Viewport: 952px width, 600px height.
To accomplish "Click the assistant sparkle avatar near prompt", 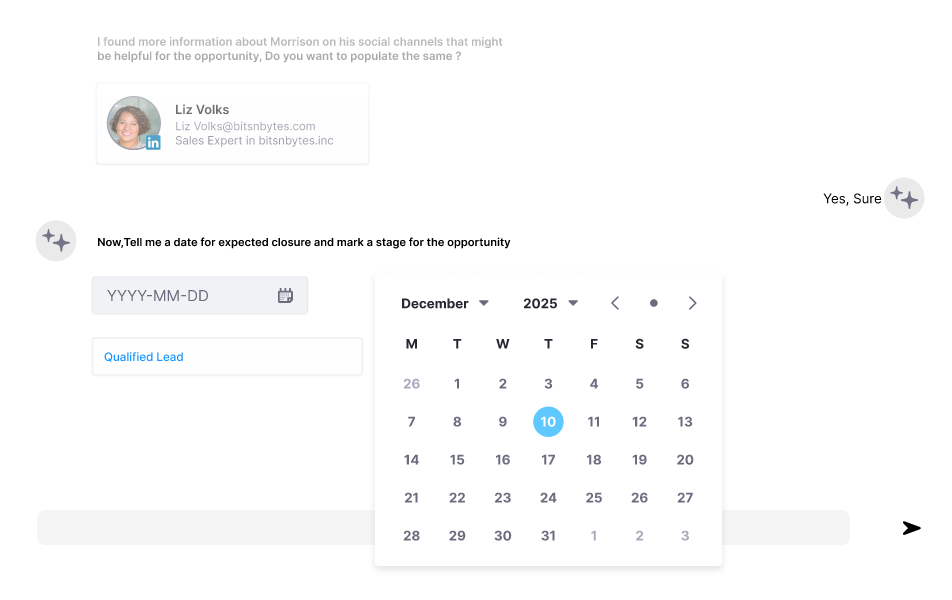I will tap(56, 241).
